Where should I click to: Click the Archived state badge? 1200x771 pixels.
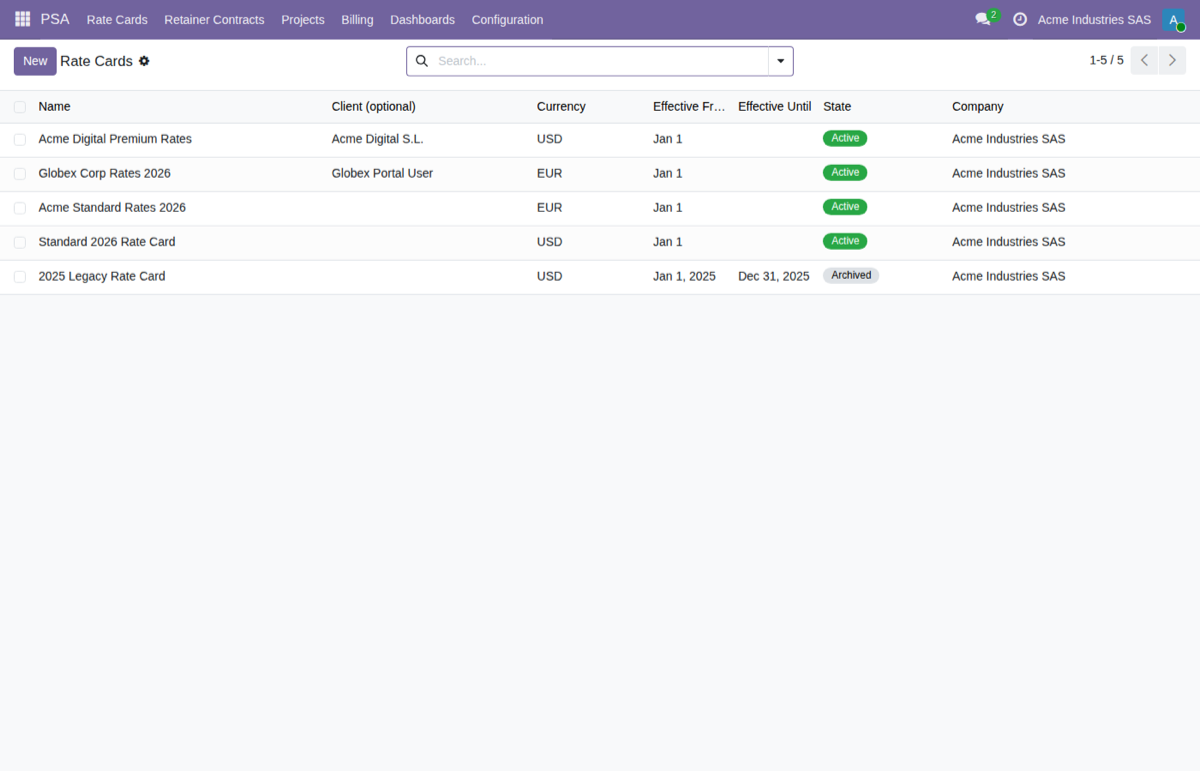(x=851, y=275)
